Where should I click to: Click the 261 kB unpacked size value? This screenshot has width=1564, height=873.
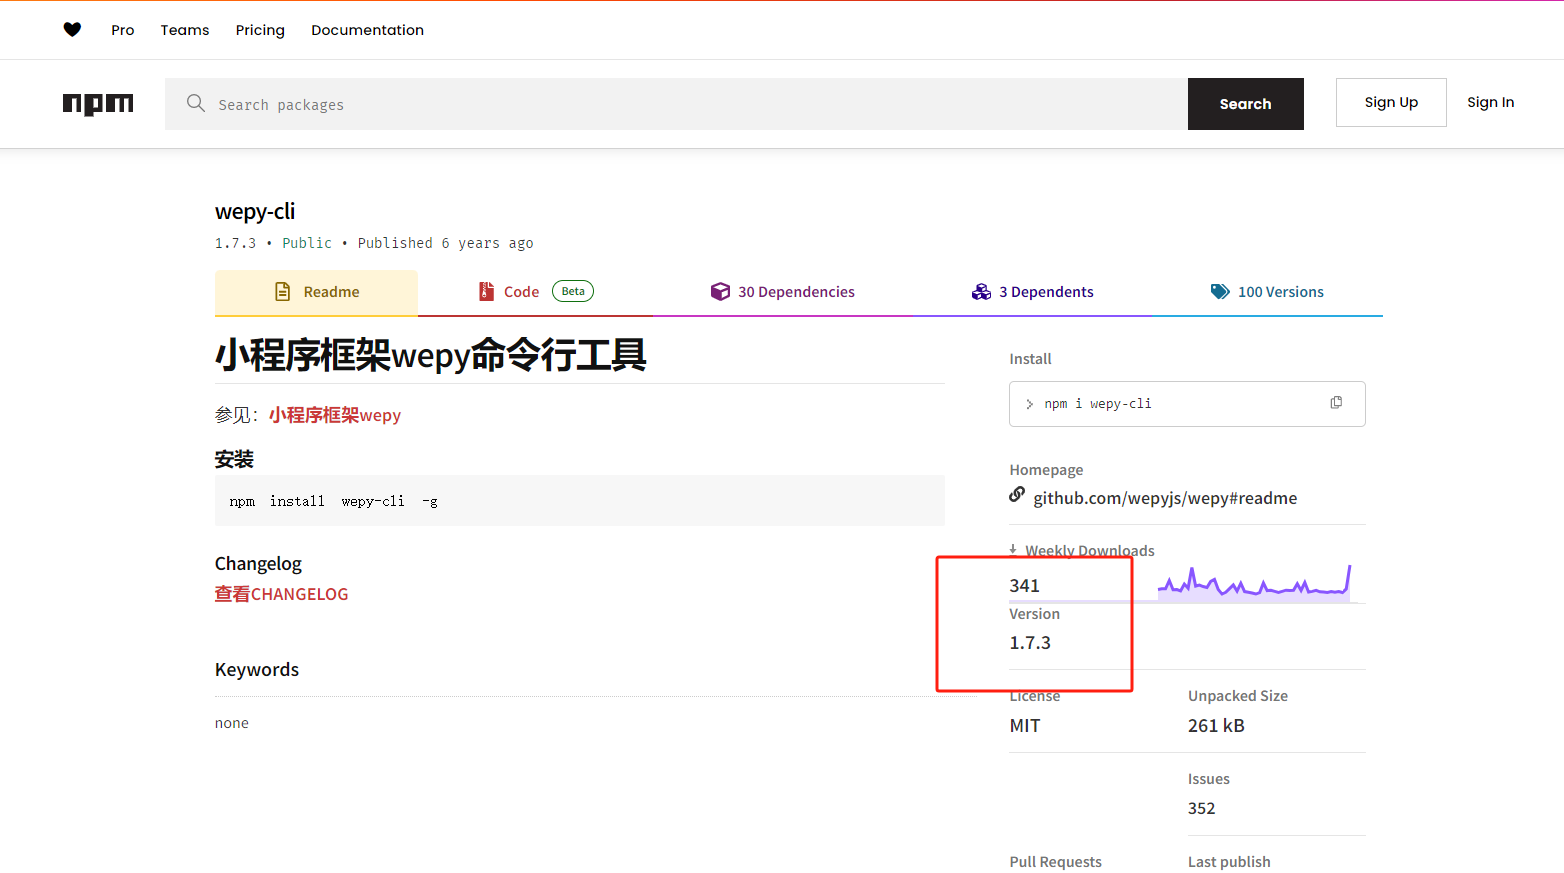click(1216, 726)
